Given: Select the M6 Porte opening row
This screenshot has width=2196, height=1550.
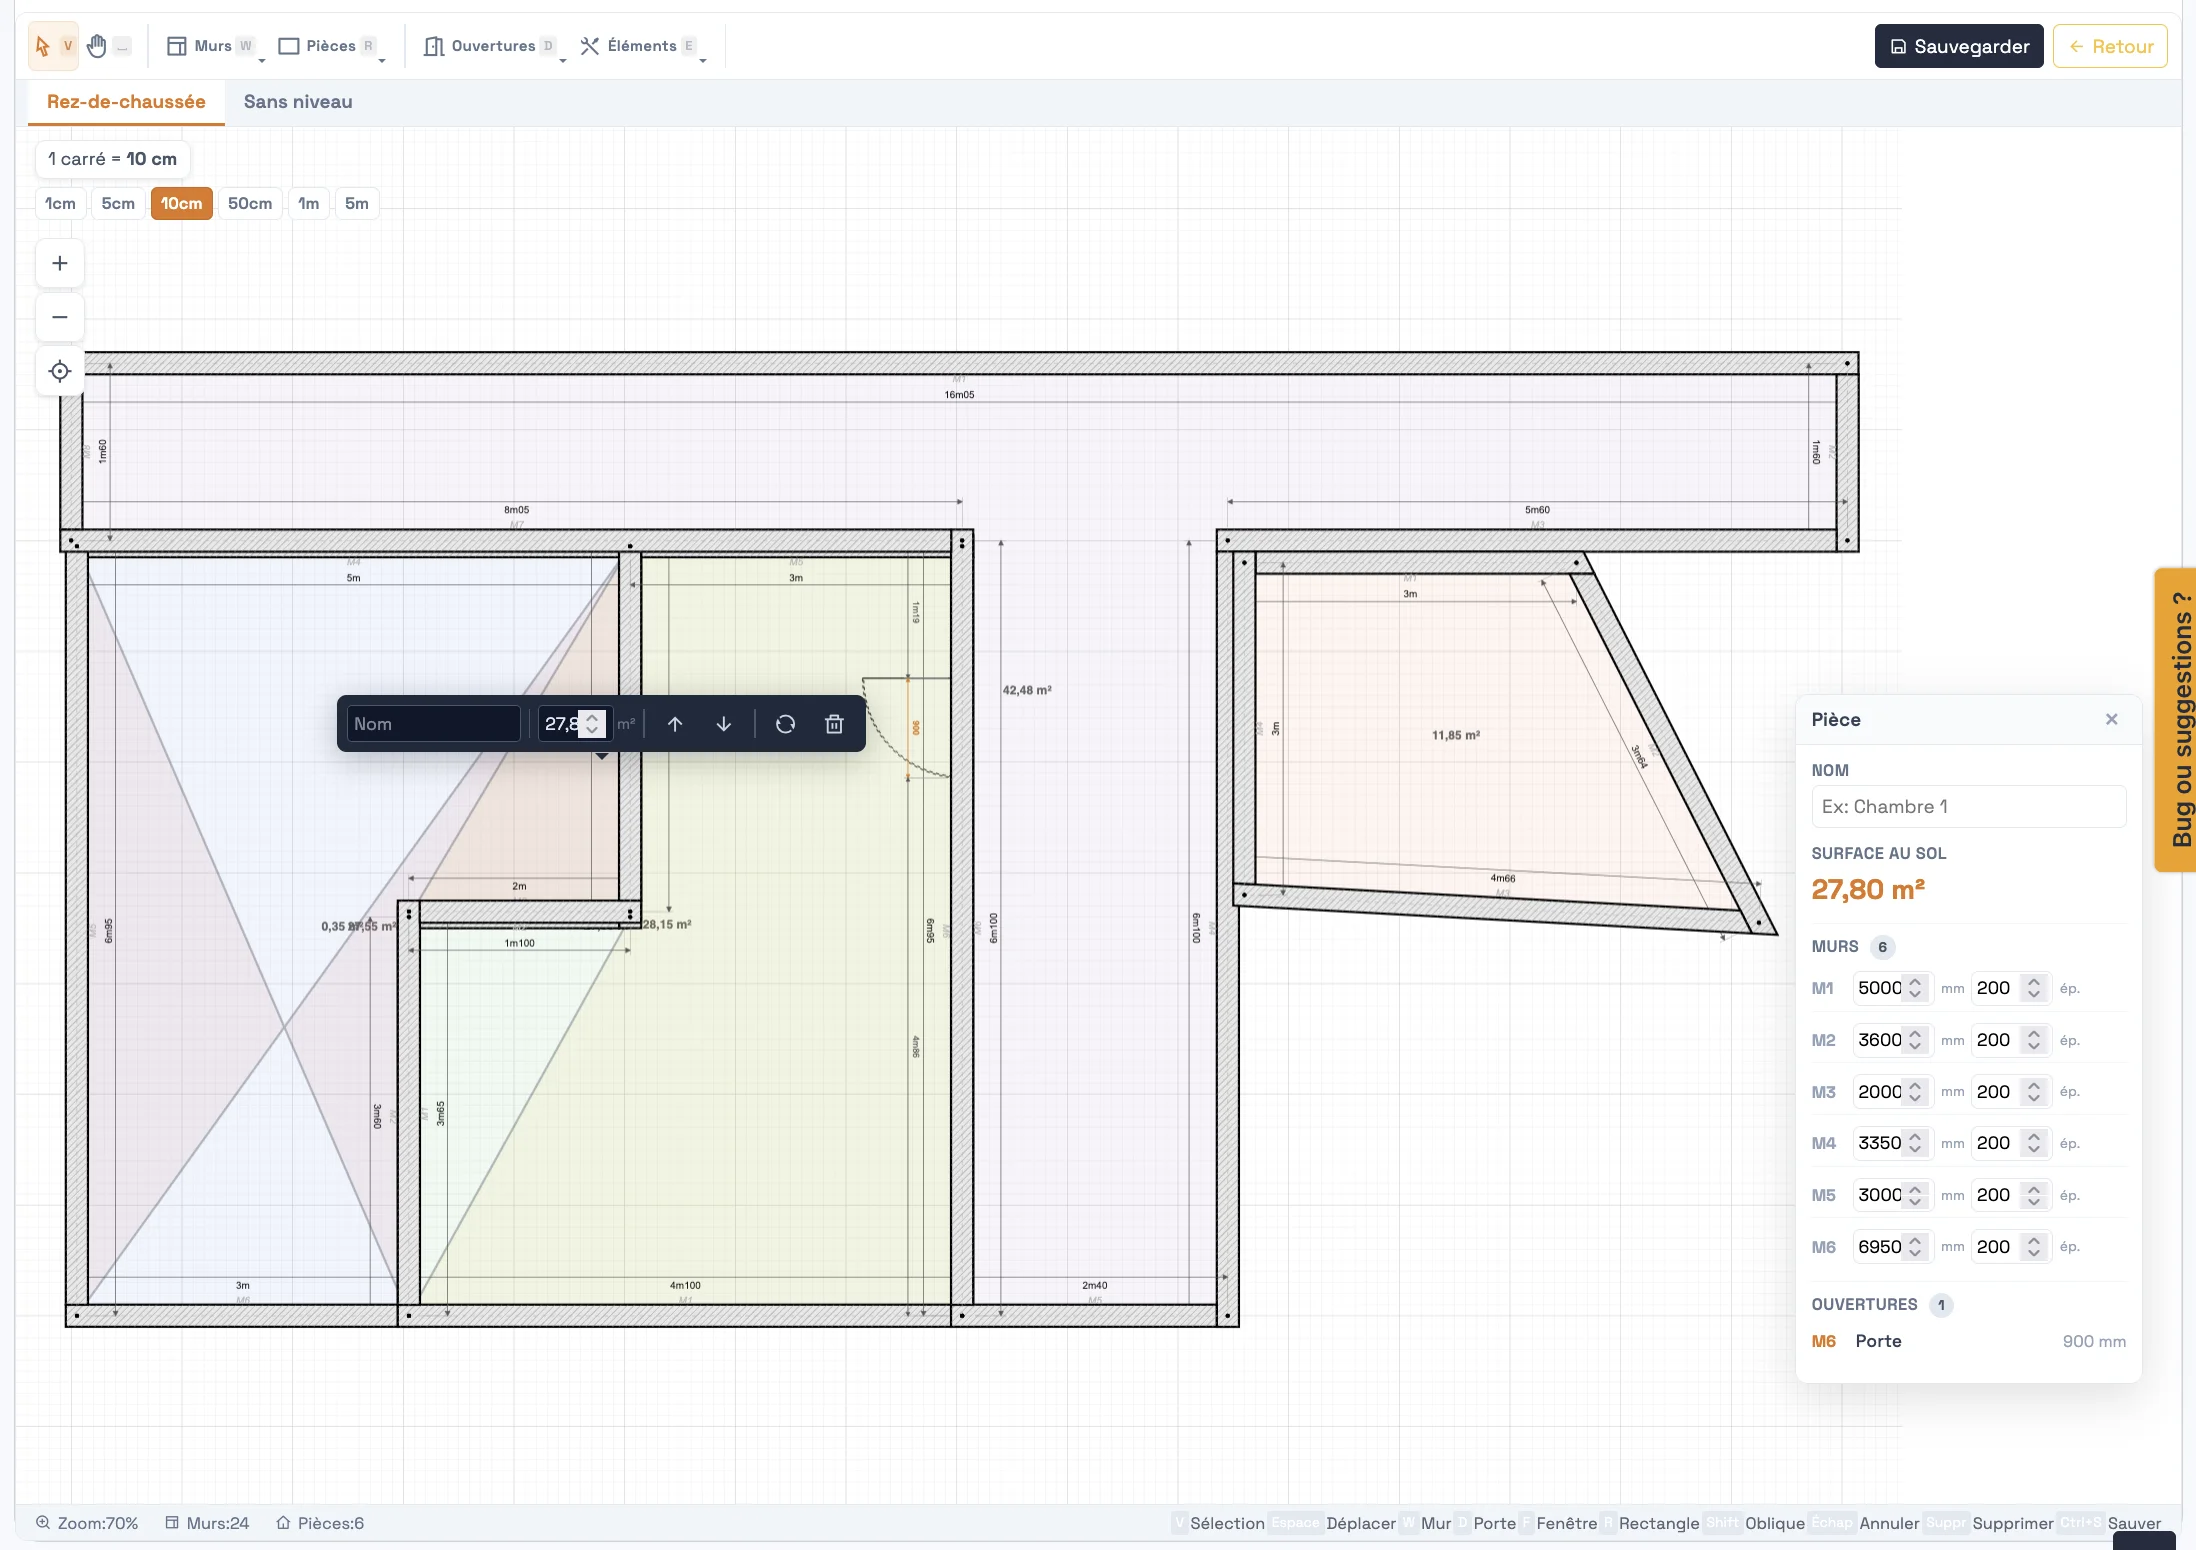Looking at the screenshot, I should coord(1968,1341).
